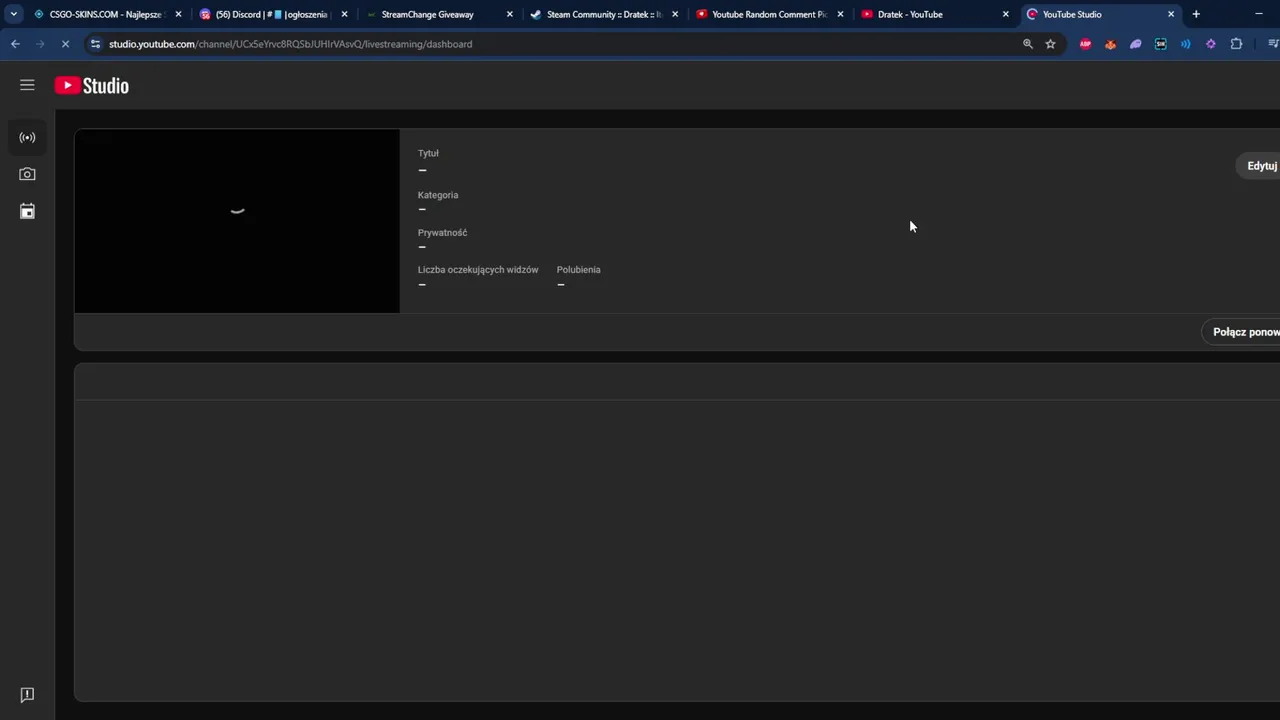Close the Dratek - YouTube tab
The width and height of the screenshot is (1280, 720).
tap(1006, 14)
